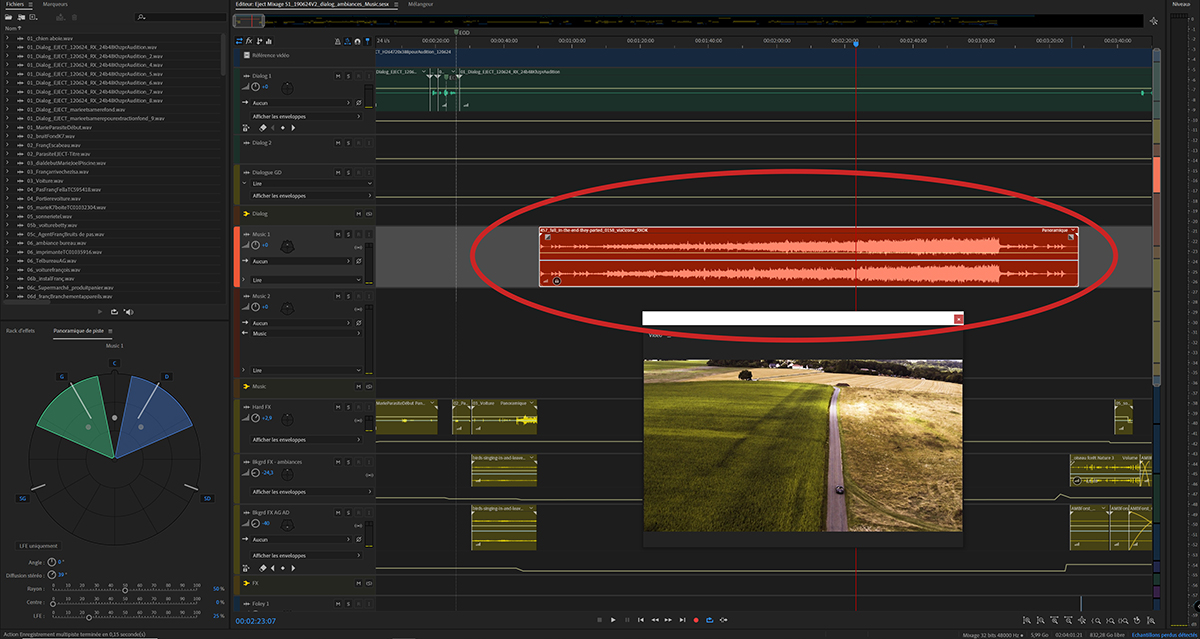
Task: Click the Inputs/Outputs icon in the editor toolbar
Action: (238, 41)
